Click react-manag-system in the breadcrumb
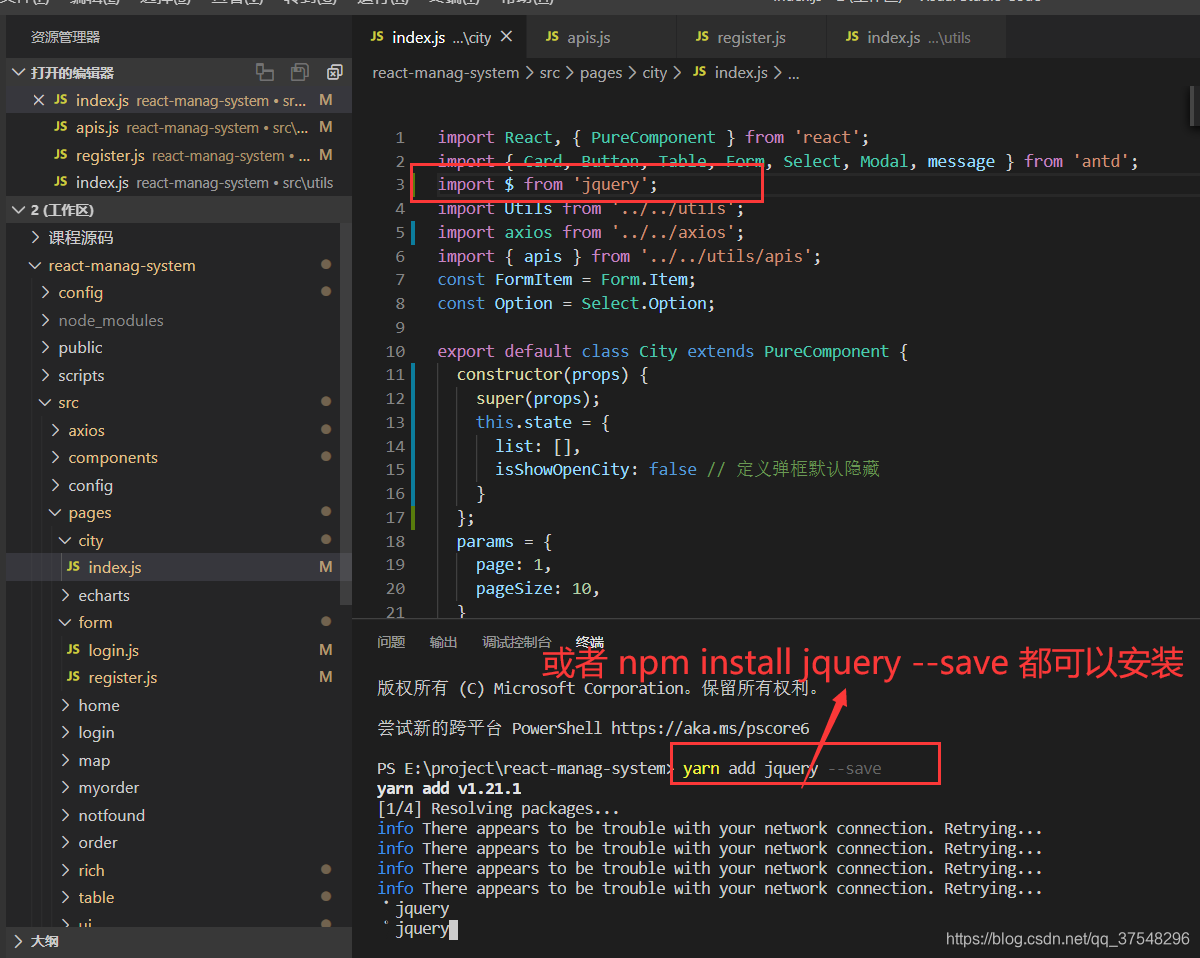This screenshot has height=958, width=1200. 446,72
